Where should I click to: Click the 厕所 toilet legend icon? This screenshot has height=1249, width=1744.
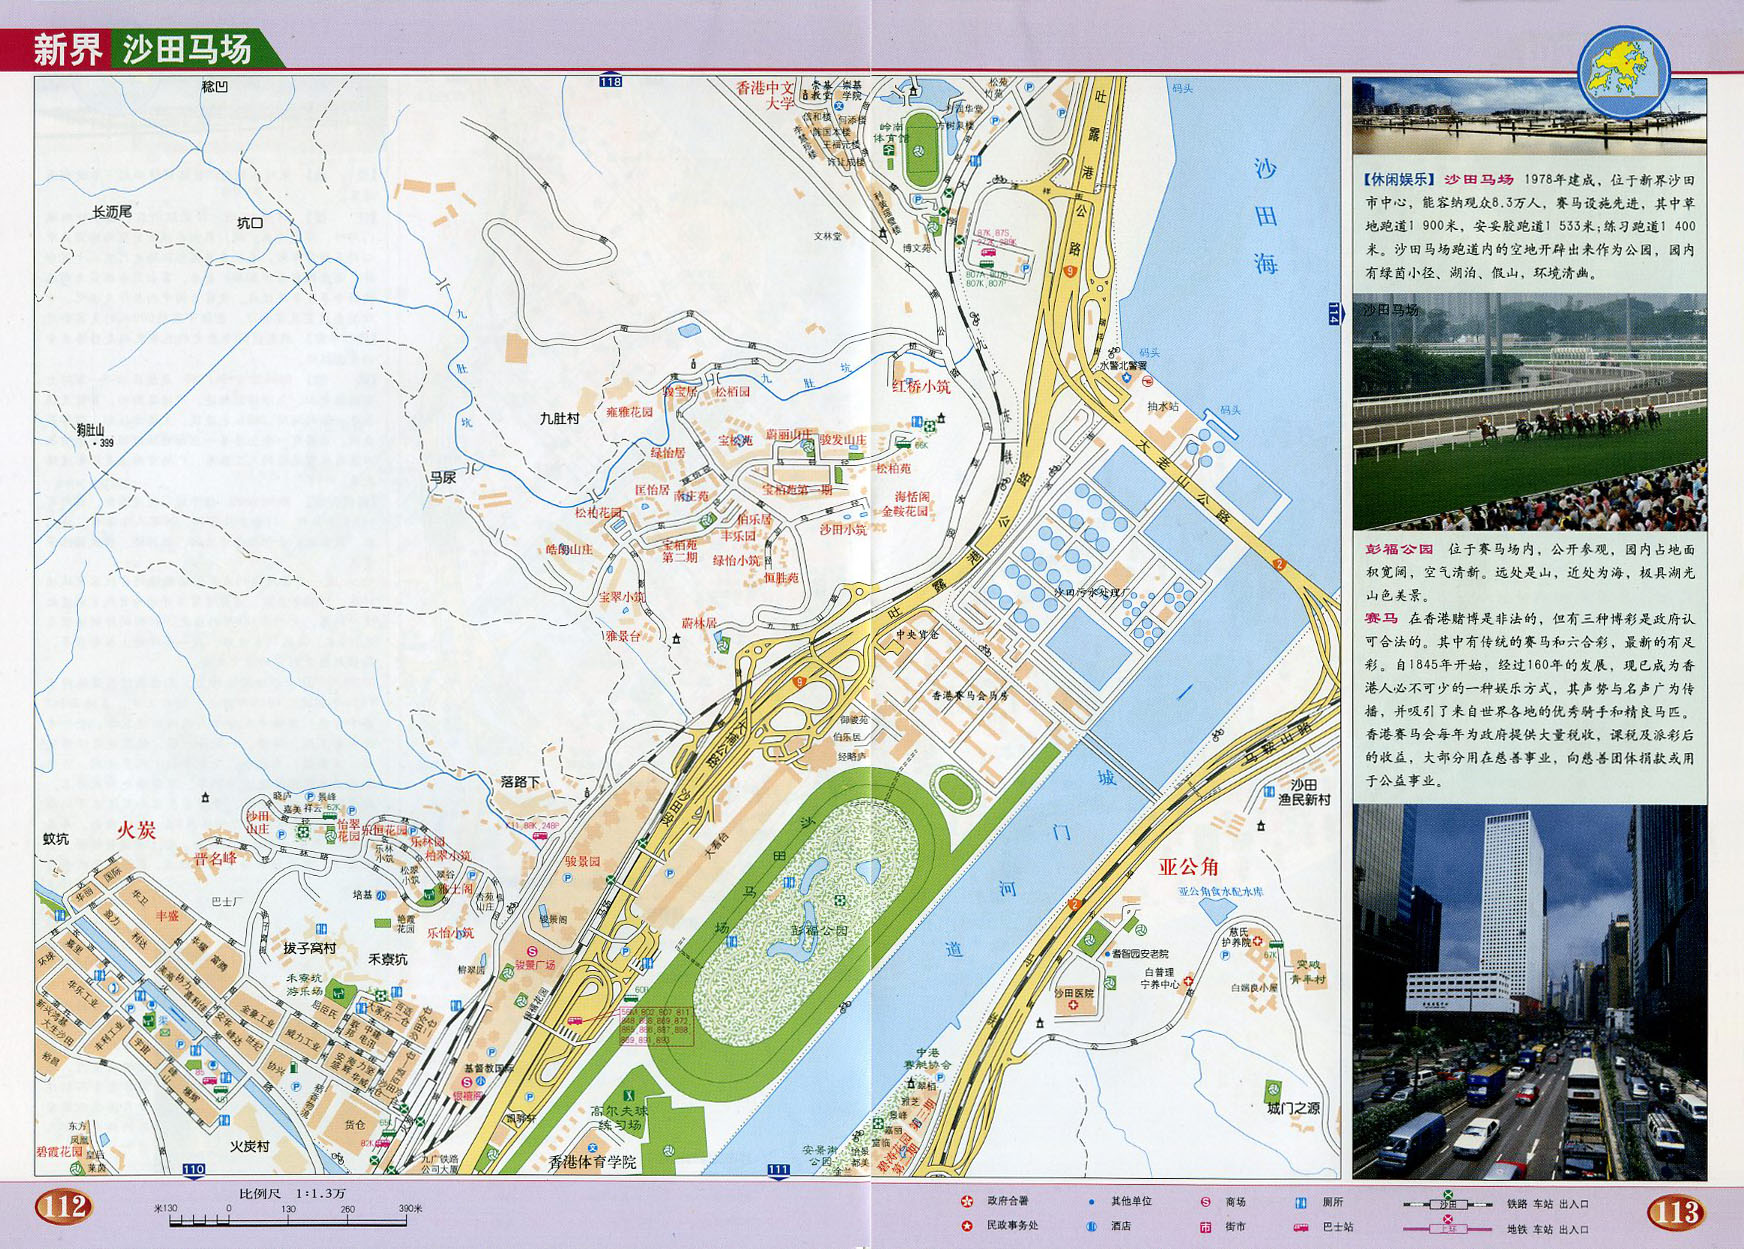(1298, 1202)
